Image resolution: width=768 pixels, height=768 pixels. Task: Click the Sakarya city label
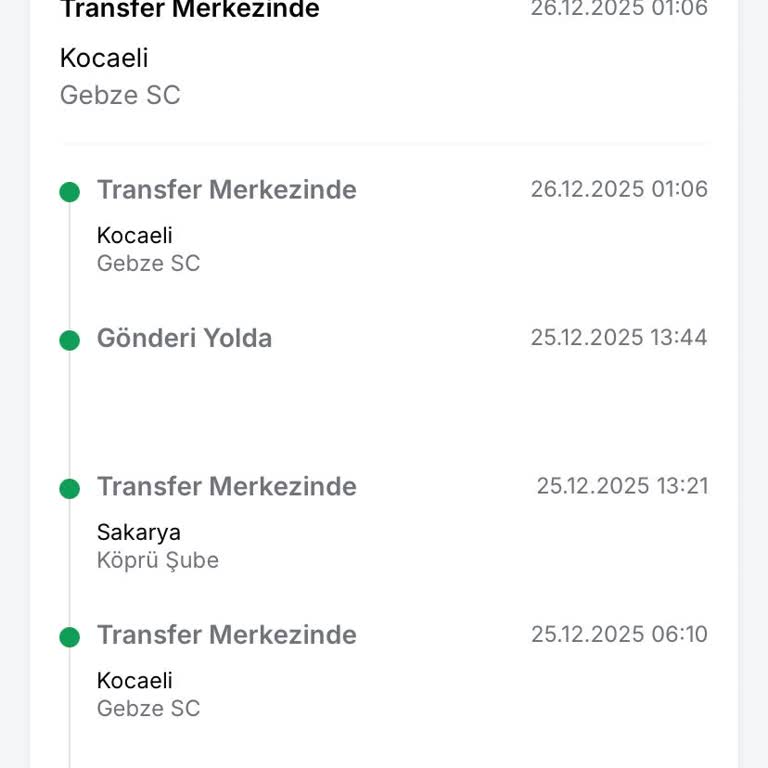(138, 532)
